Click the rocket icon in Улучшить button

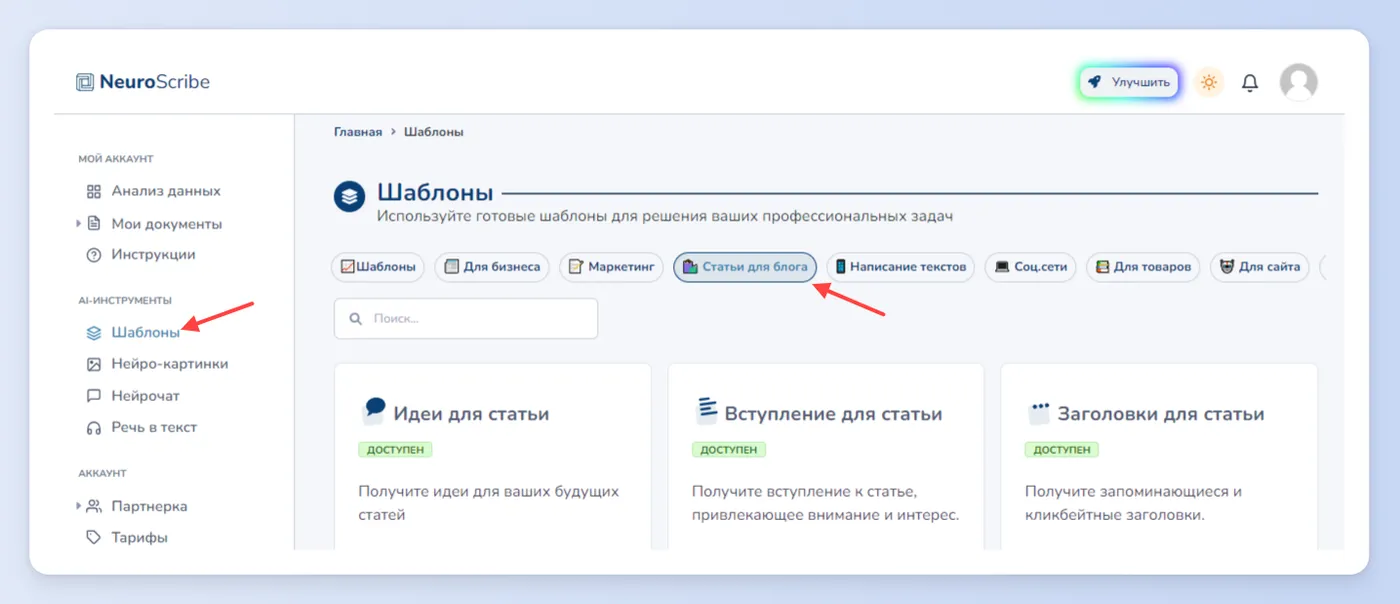(1095, 82)
